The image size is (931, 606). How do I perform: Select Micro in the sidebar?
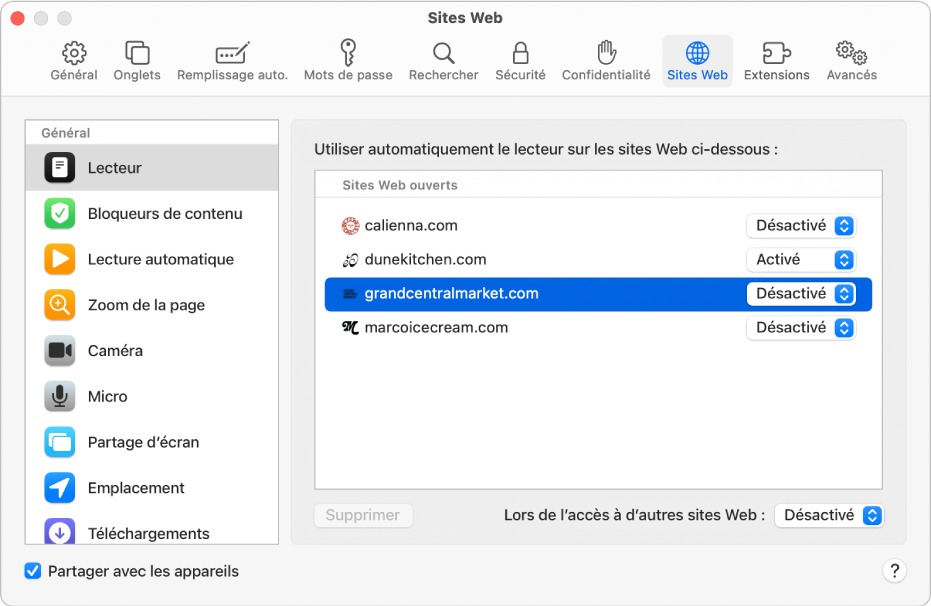(152, 396)
